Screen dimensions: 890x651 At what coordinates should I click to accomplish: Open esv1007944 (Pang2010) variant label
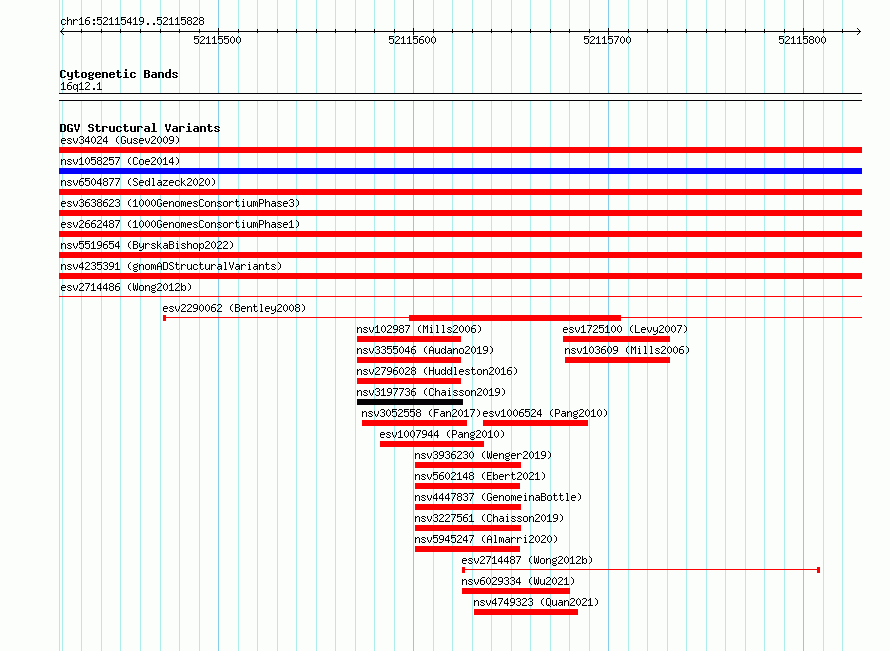click(x=442, y=434)
